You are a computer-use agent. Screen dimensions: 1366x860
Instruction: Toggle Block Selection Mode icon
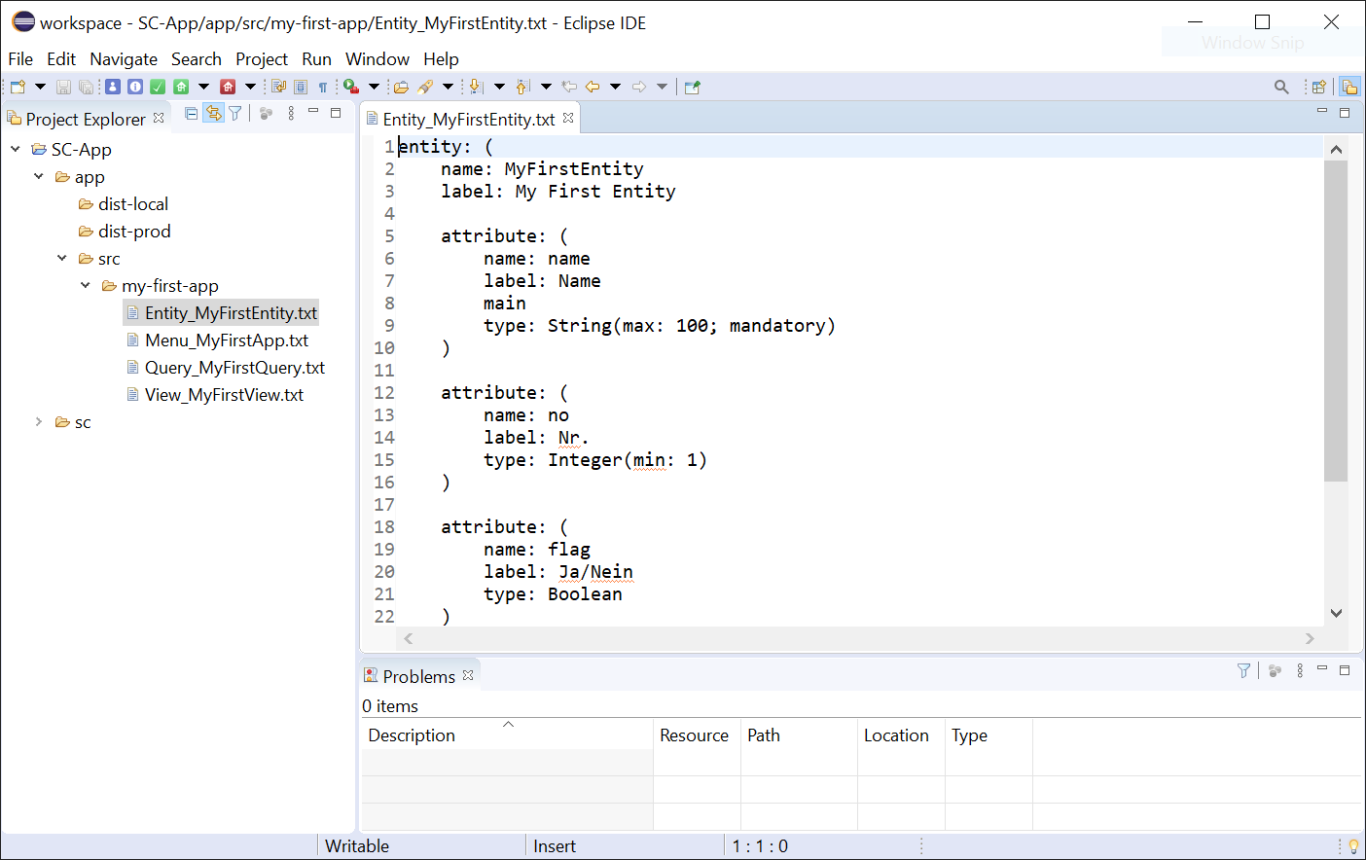coord(300,87)
